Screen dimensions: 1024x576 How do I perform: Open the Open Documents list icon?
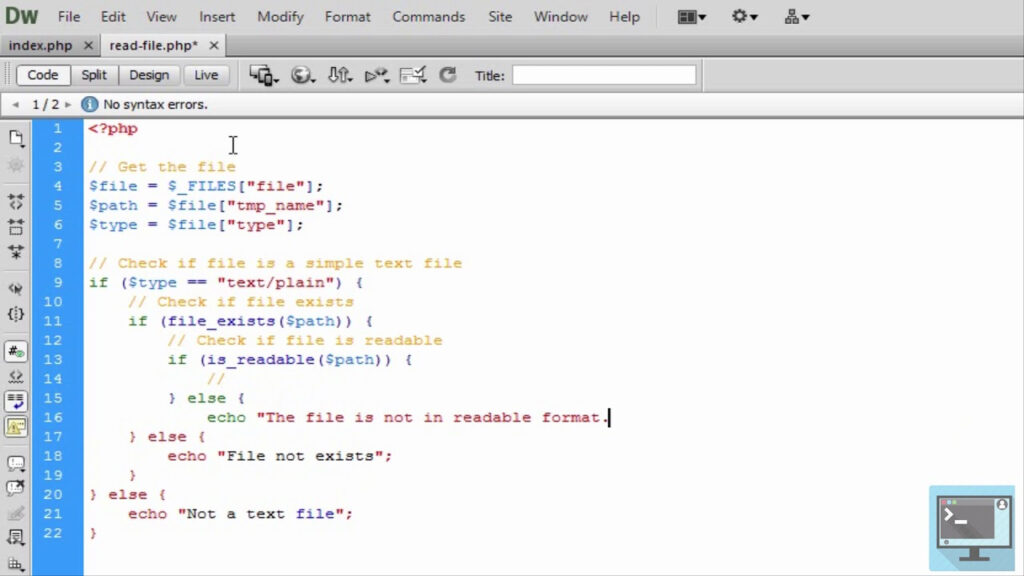point(16,138)
